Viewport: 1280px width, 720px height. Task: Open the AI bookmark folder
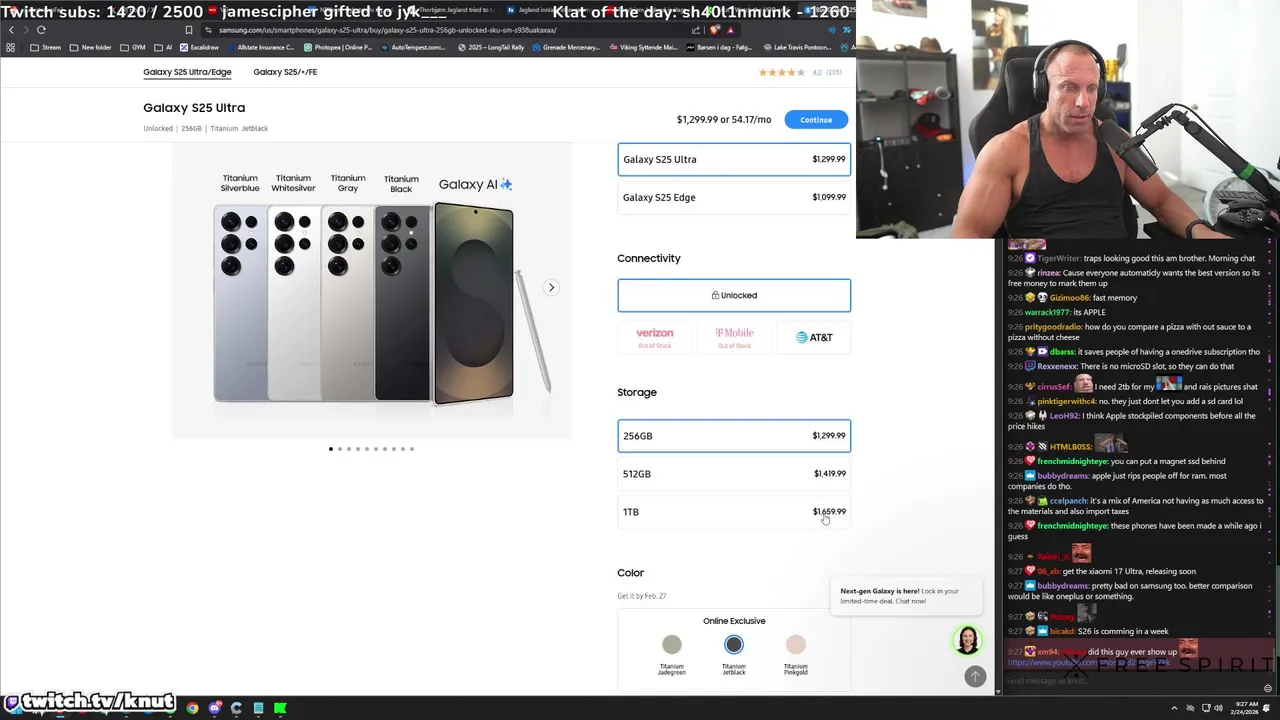[x=163, y=47]
